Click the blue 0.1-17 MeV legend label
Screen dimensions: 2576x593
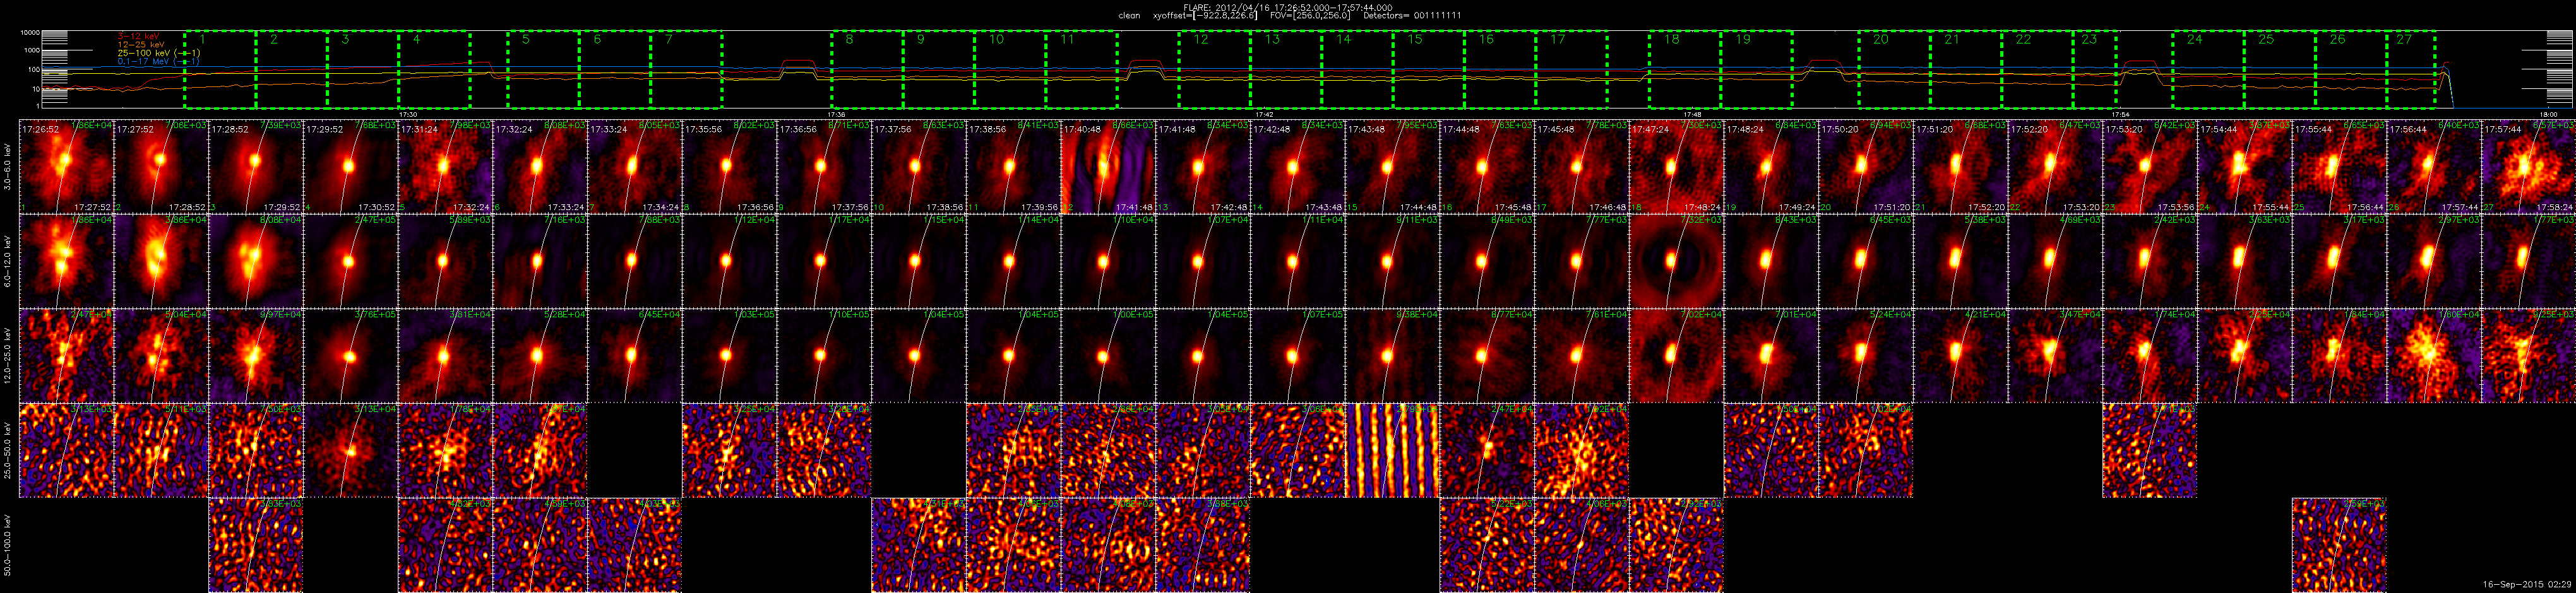point(158,61)
